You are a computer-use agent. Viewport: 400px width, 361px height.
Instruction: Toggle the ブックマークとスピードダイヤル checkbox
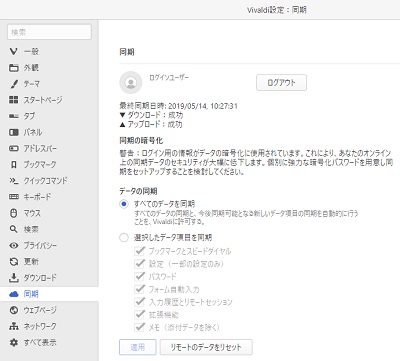click(x=139, y=251)
